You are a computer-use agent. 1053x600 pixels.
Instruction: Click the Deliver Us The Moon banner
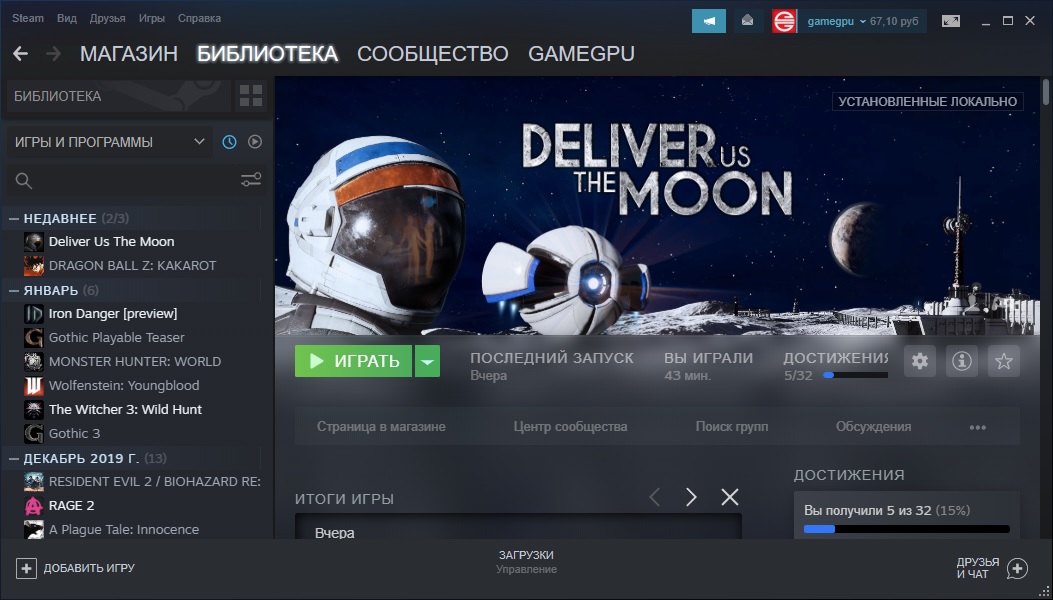click(658, 205)
